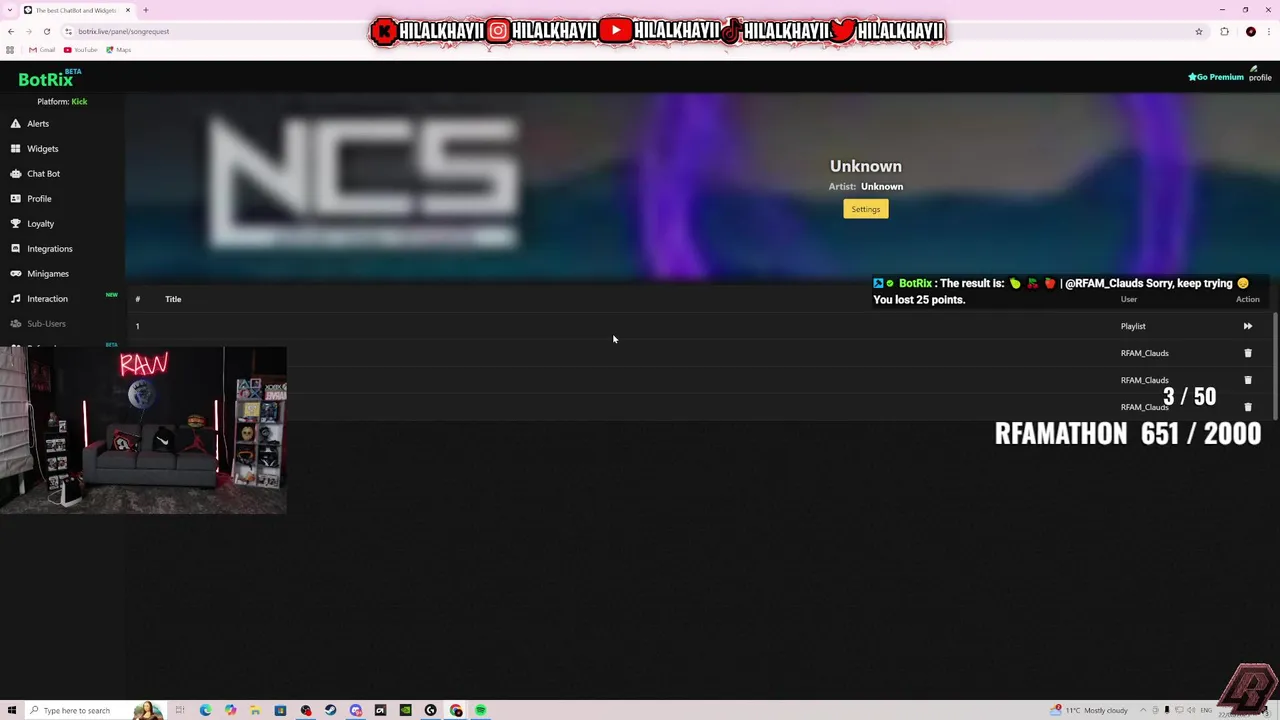
Task: Open the Loyalty sidebar icon
Action: click(x=15, y=224)
